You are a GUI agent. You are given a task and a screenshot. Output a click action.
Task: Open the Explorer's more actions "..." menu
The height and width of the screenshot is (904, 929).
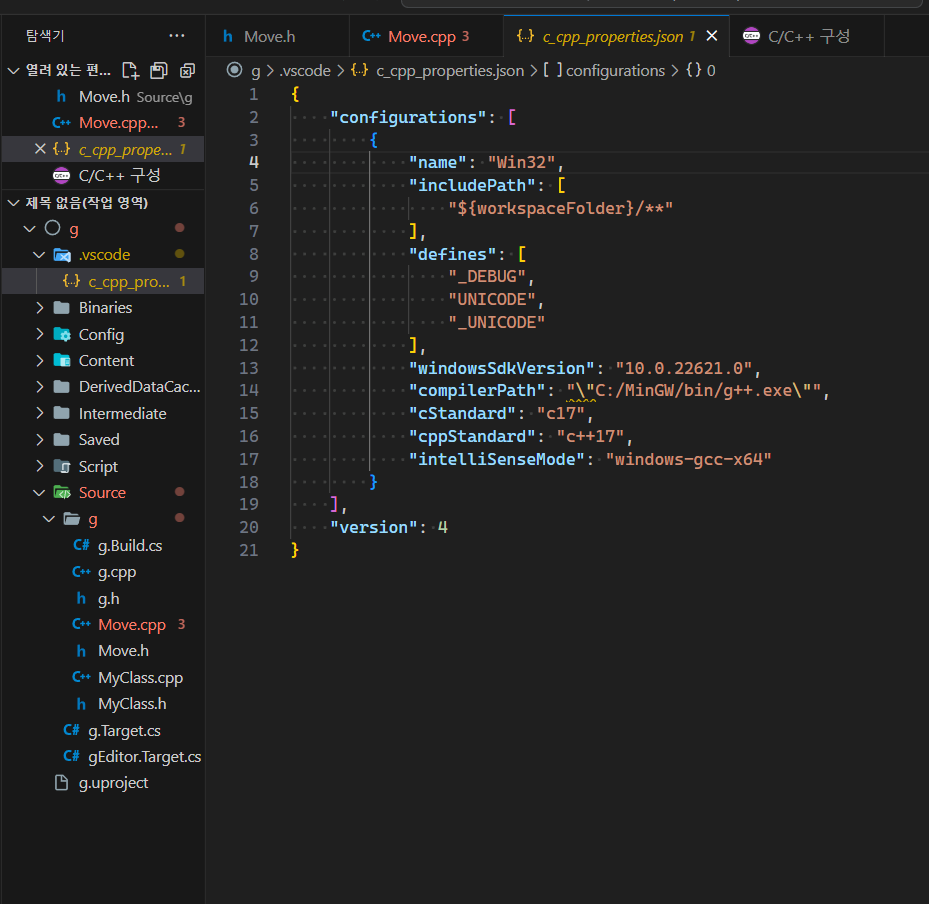click(x=177, y=35)
